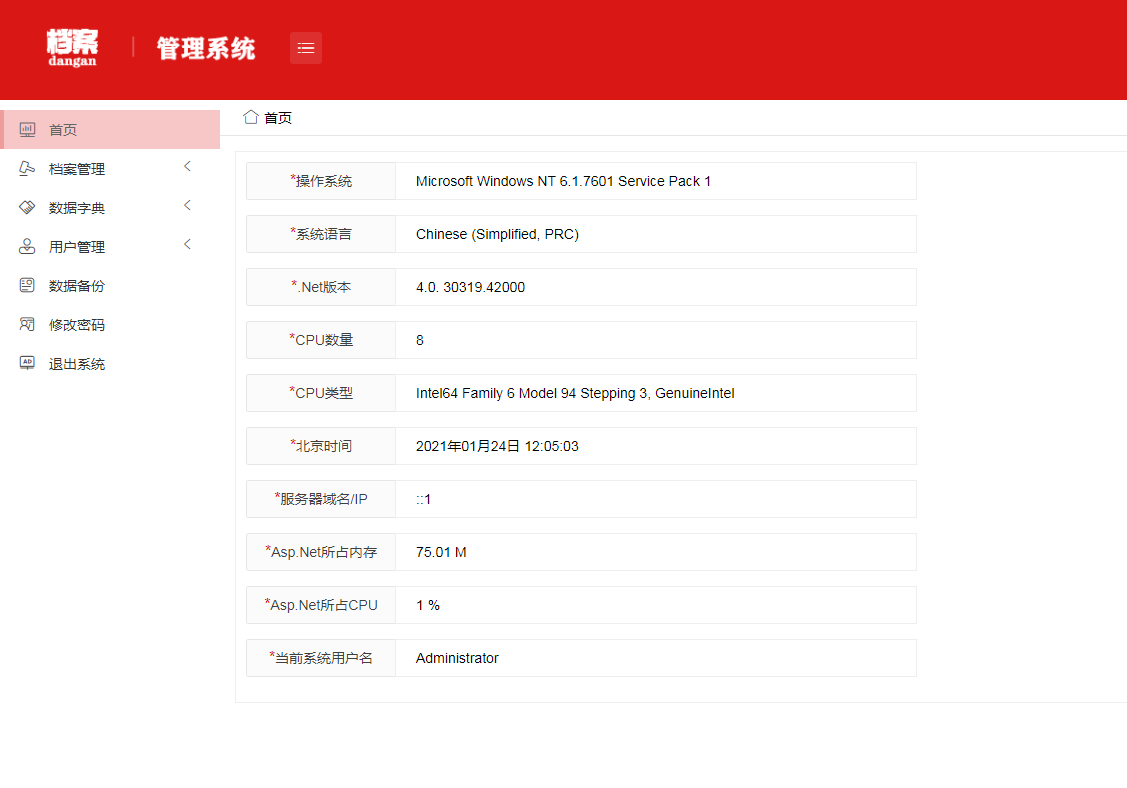Click the hamburger menu toggle in header
1127x788 pixels.
point(306,48)
